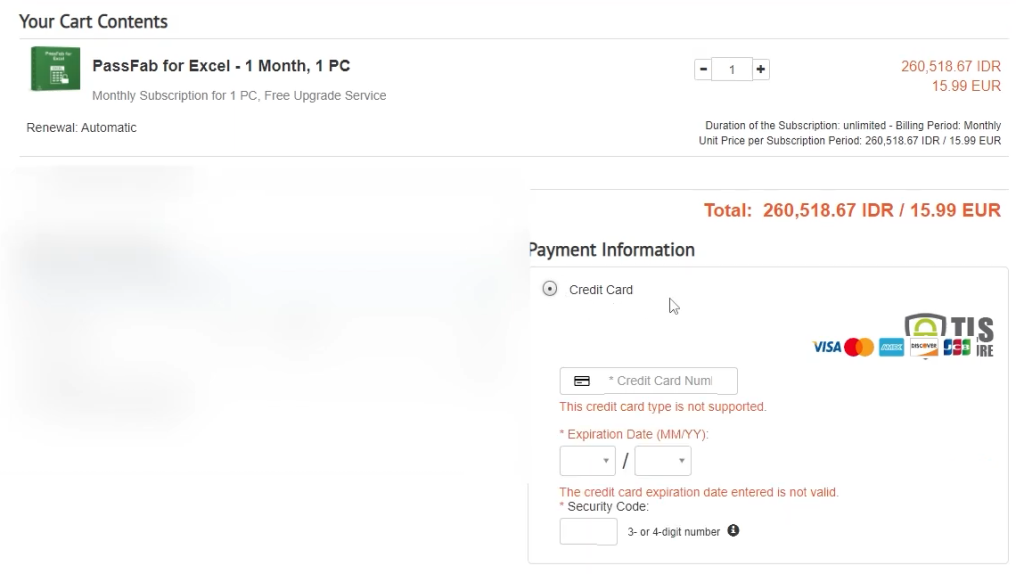
Task: Click the American Express logo
Action: [x=891, y=347]
